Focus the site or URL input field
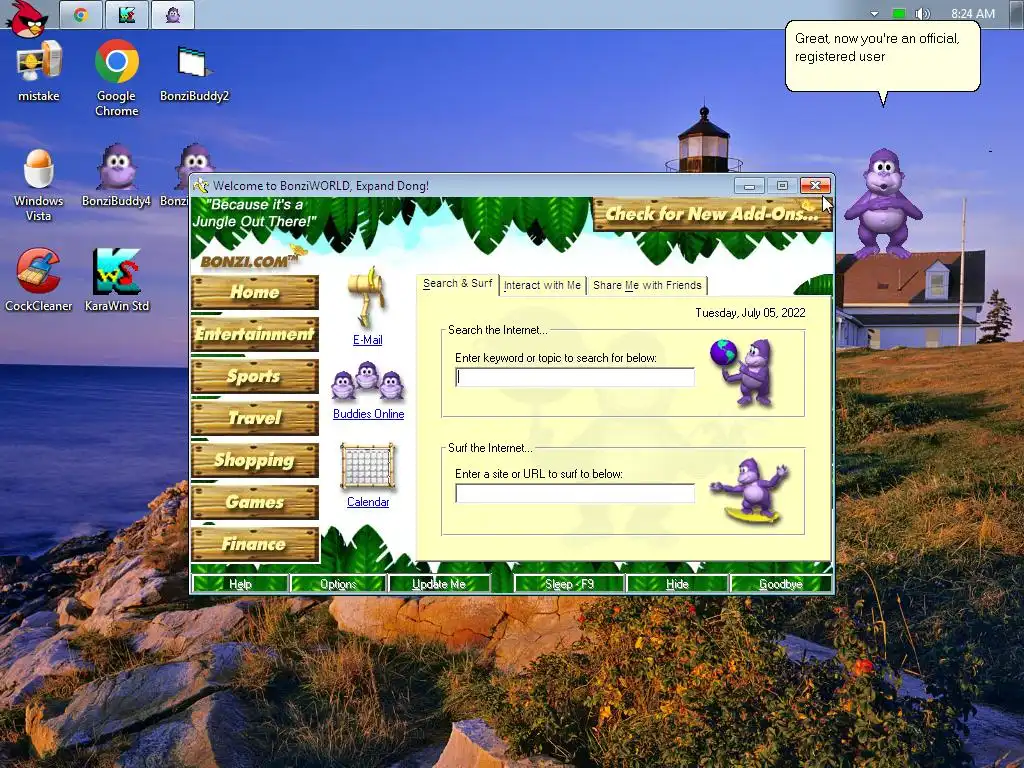Viewport: 1024px width, 768px height. click(575, 493)
